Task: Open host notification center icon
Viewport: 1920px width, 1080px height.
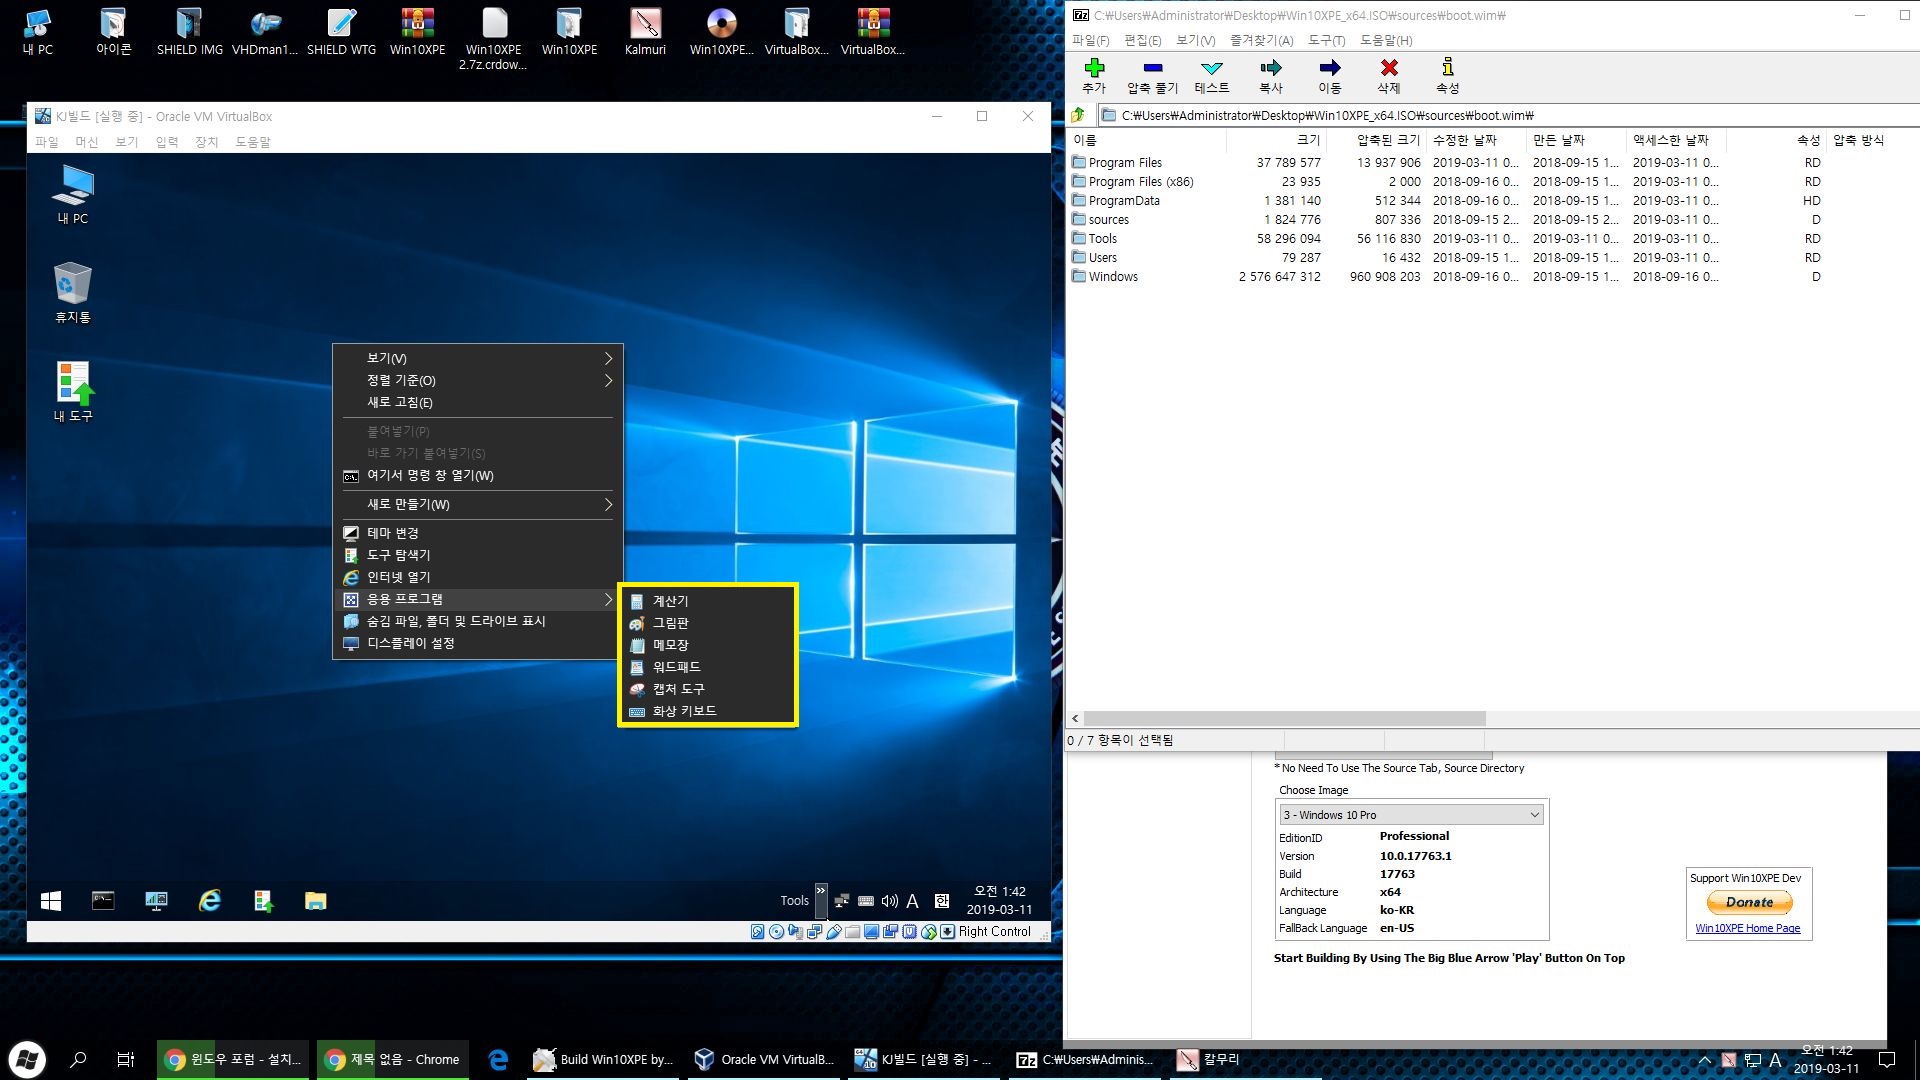Action: [1887, 1060]
